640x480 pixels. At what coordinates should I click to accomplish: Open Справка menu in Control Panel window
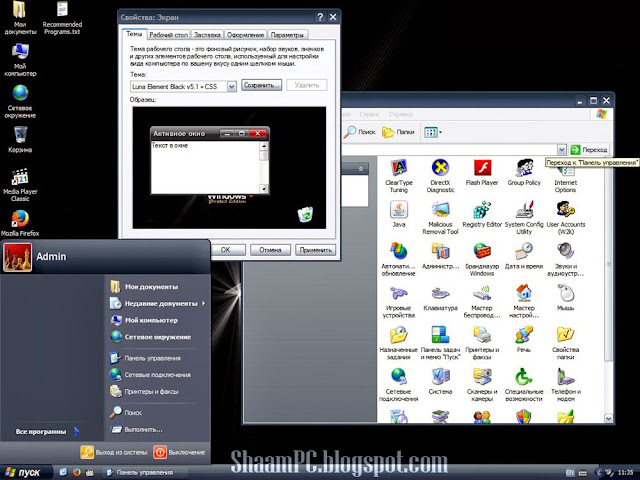[x=400, y=114]
